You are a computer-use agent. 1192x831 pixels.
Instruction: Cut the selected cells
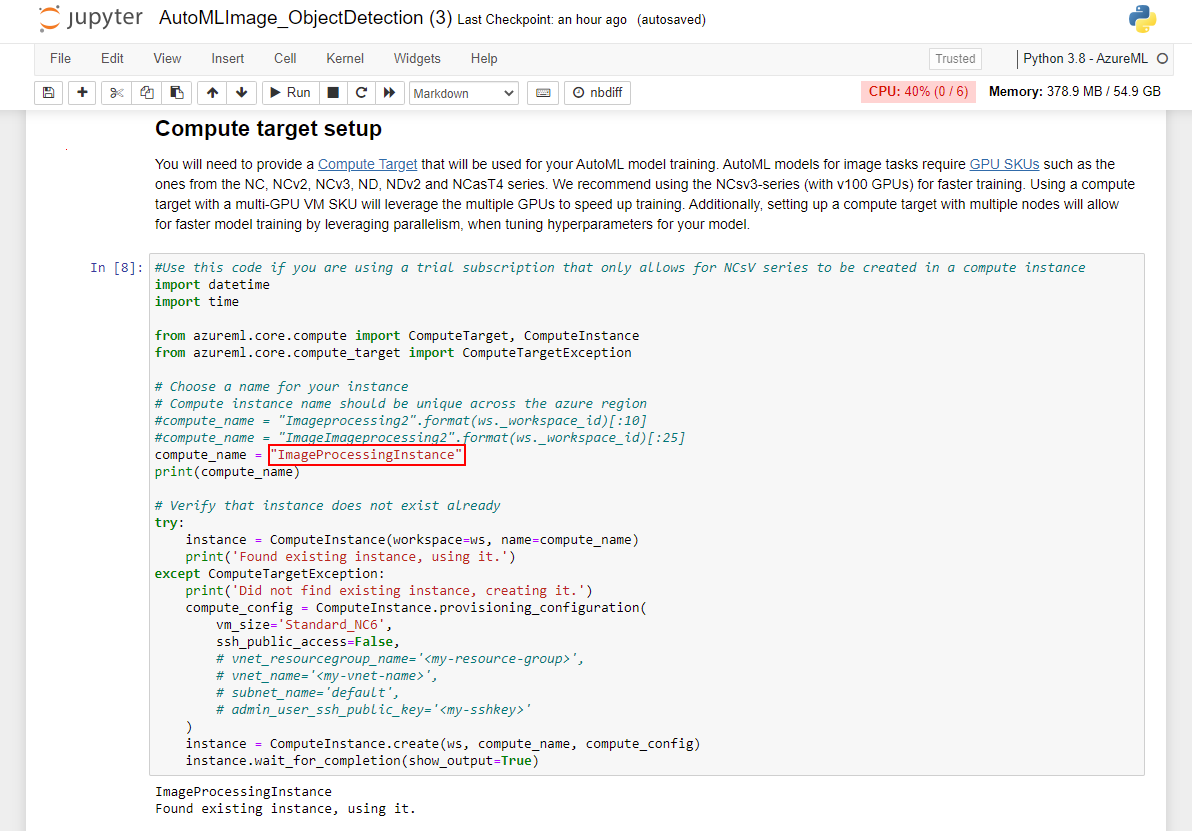pyautogui.click(x=115, y=92)
